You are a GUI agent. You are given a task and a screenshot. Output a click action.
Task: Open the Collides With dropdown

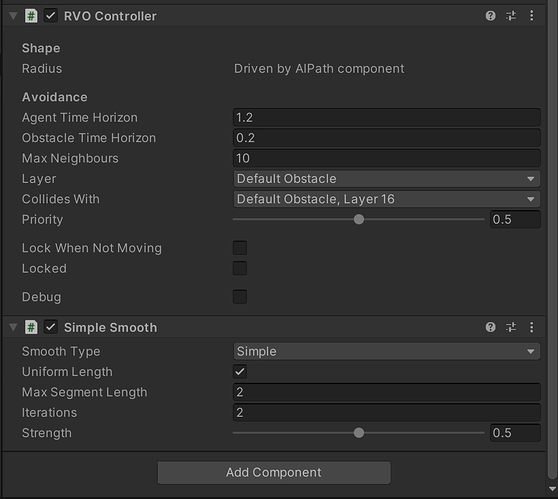(386, 199)
